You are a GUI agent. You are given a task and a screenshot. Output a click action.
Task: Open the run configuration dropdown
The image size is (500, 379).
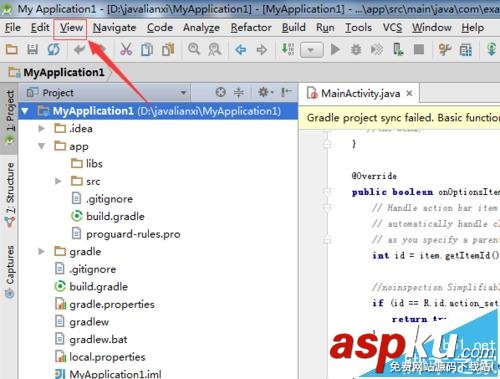[311, 50]
